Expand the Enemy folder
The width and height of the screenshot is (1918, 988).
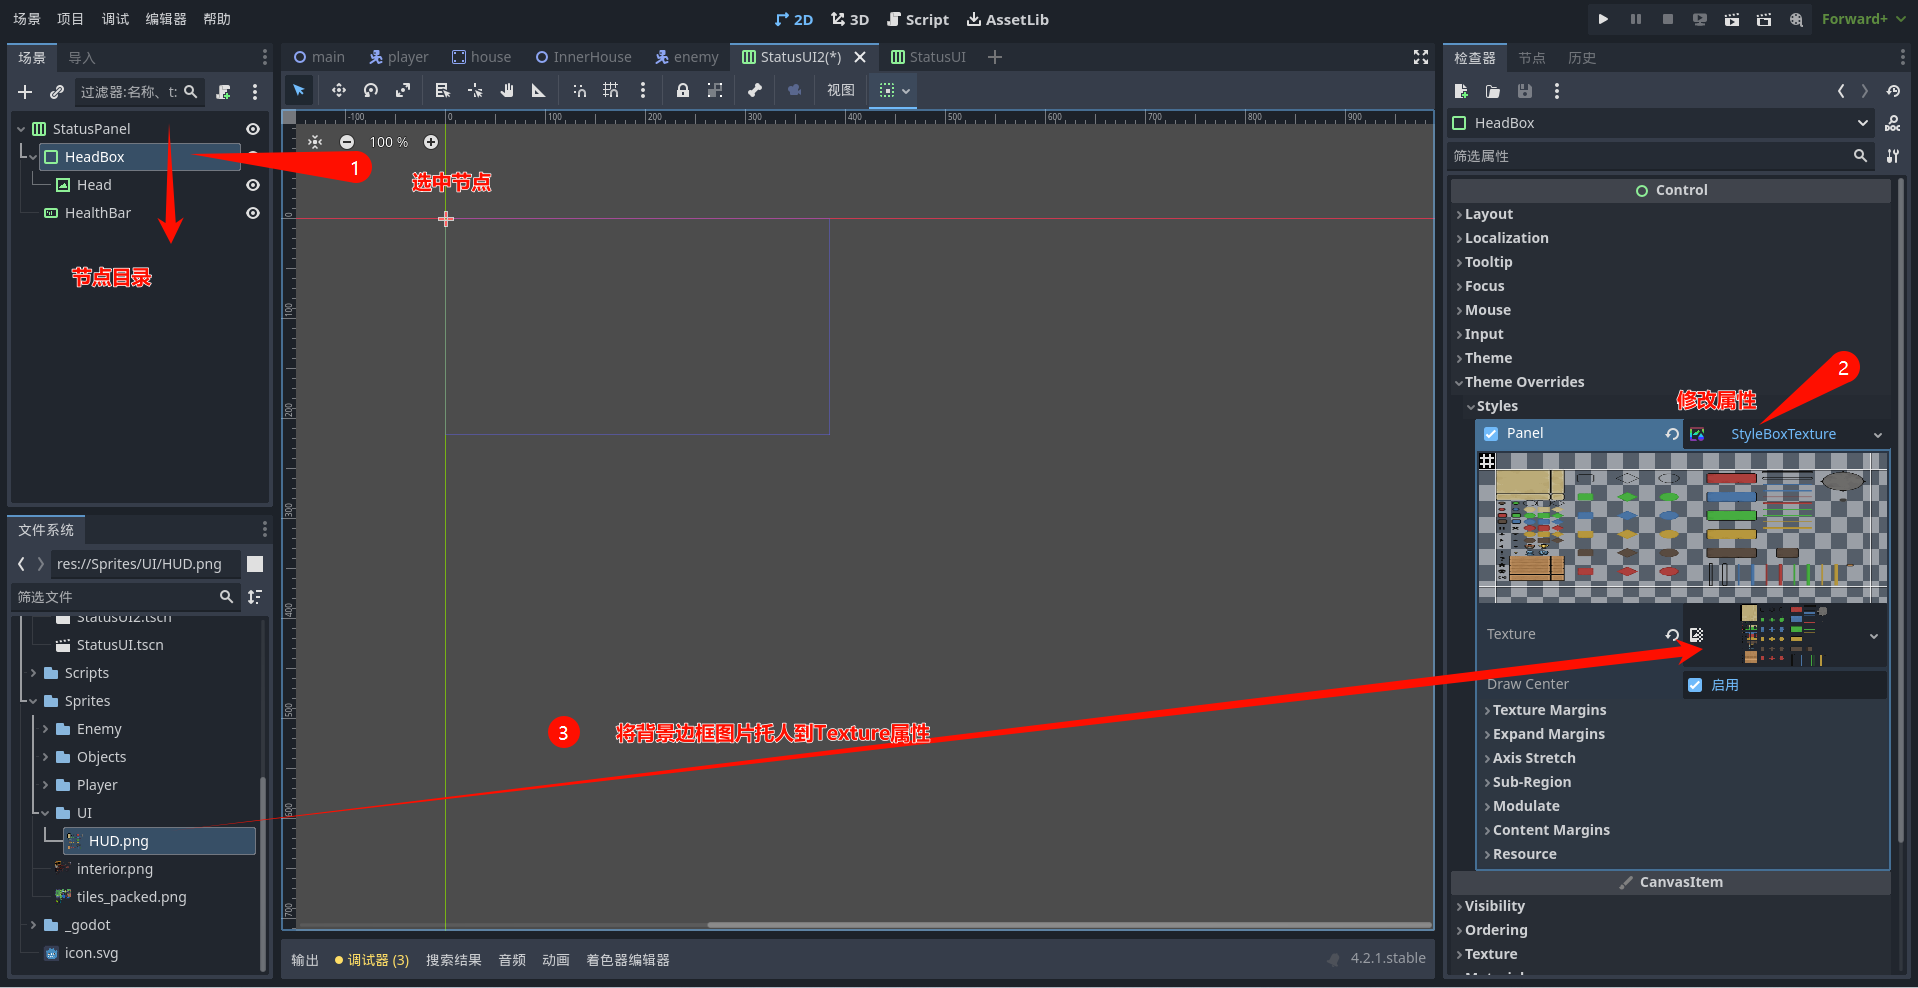coord(45,729)
